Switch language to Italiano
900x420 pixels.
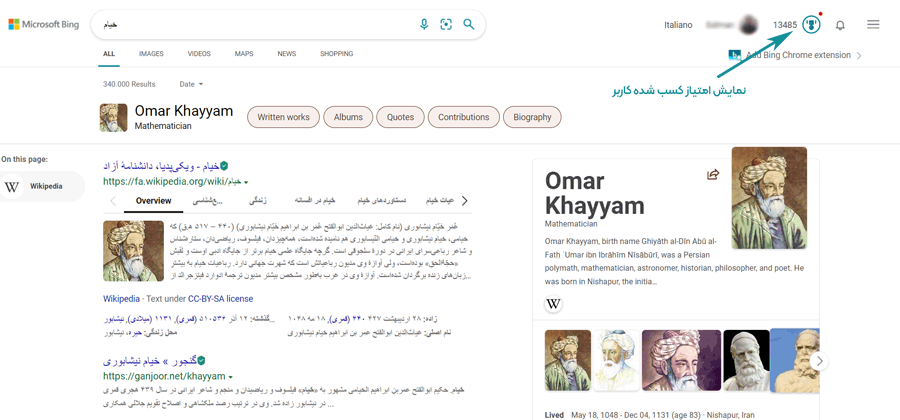coord(678,25)
